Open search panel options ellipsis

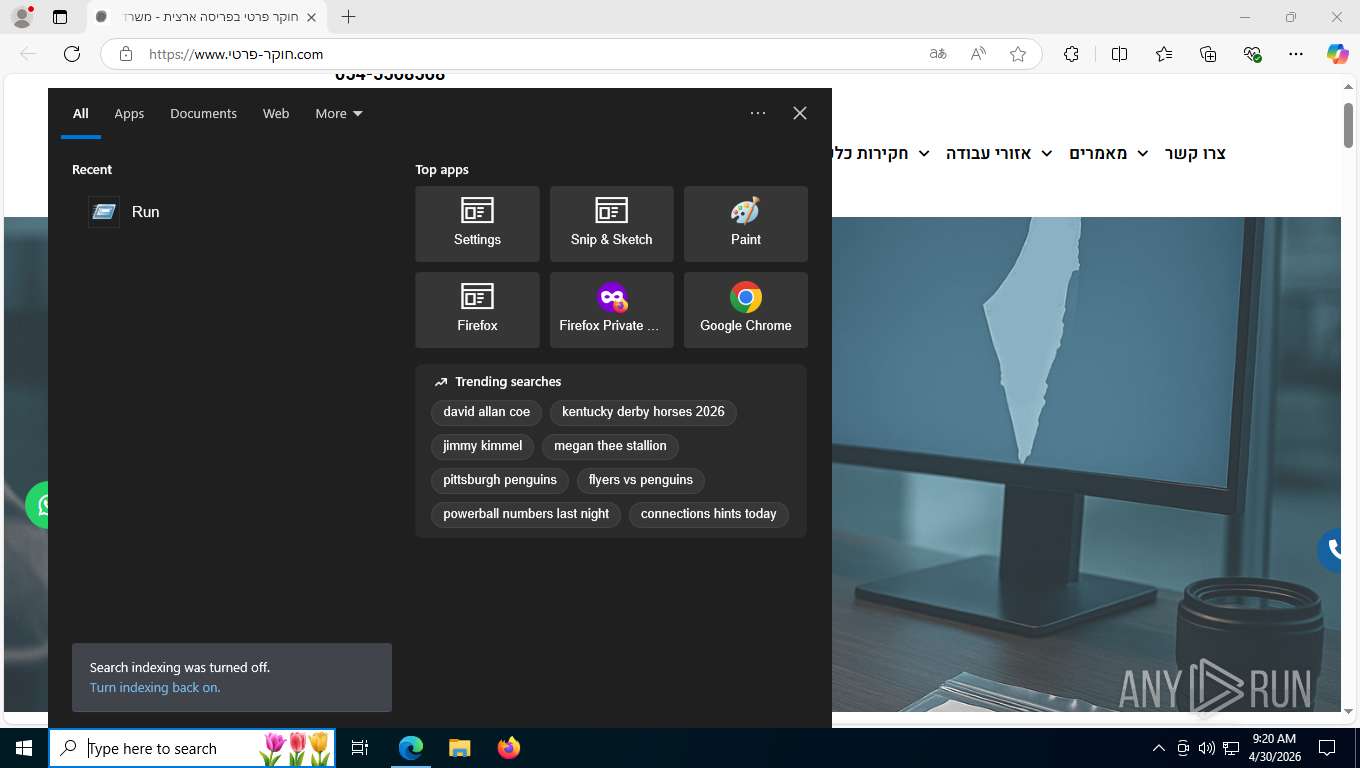coord(758,113)
